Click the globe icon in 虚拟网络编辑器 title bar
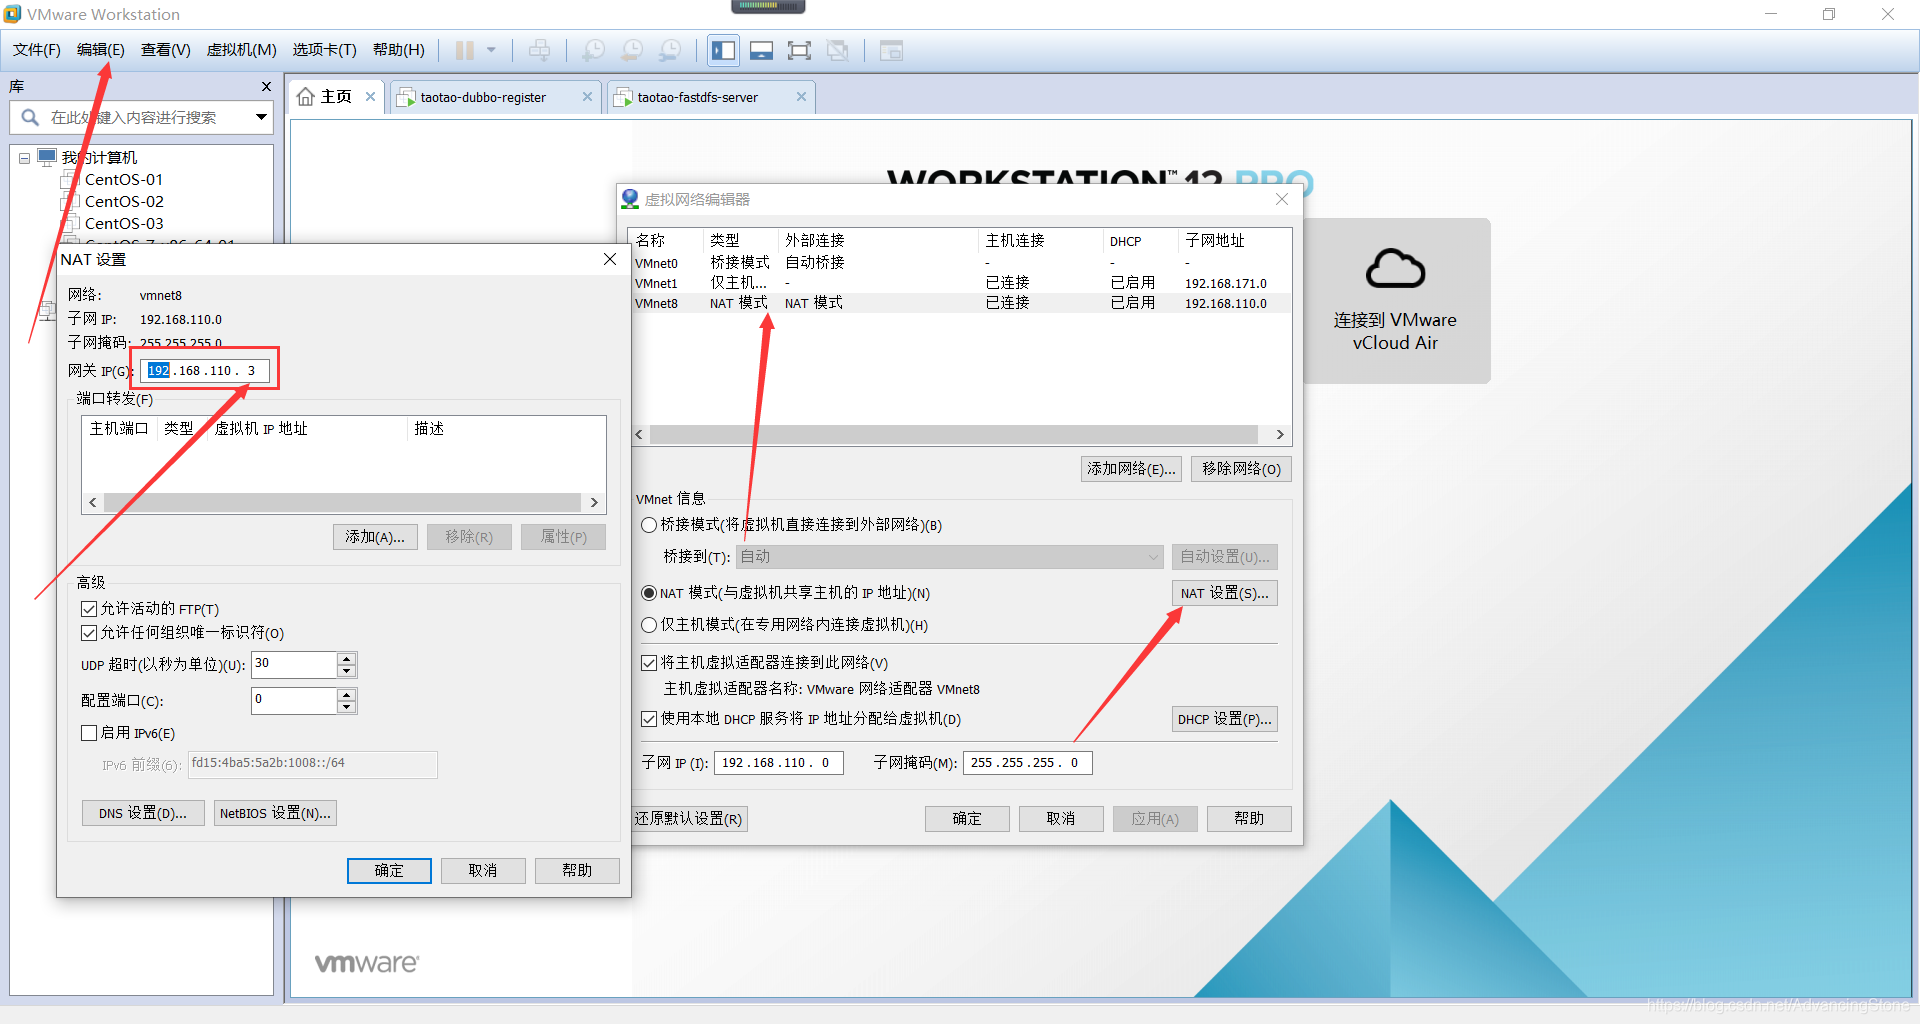The height and width of the screenshot is (1024, 1920). pyautogui.click(x=630, y=199)
